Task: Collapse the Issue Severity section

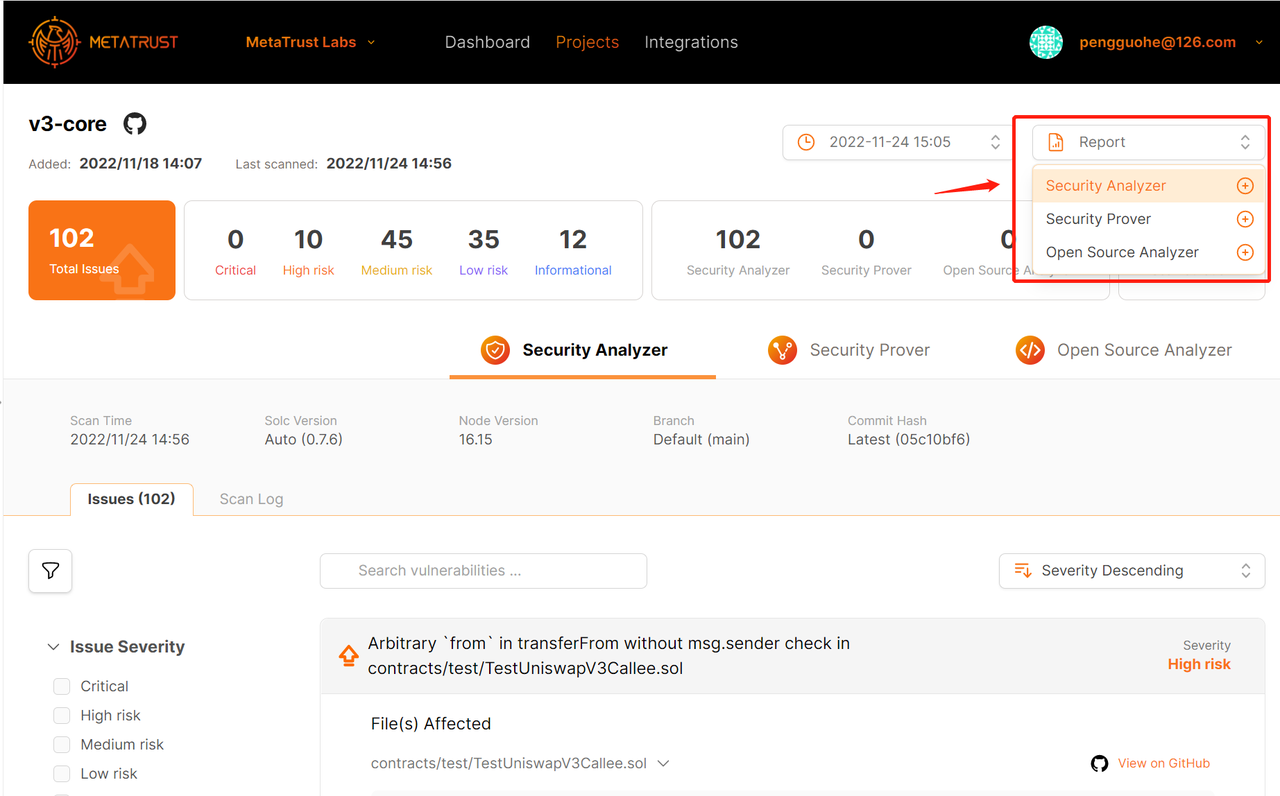Action: (x=54, y=647)
